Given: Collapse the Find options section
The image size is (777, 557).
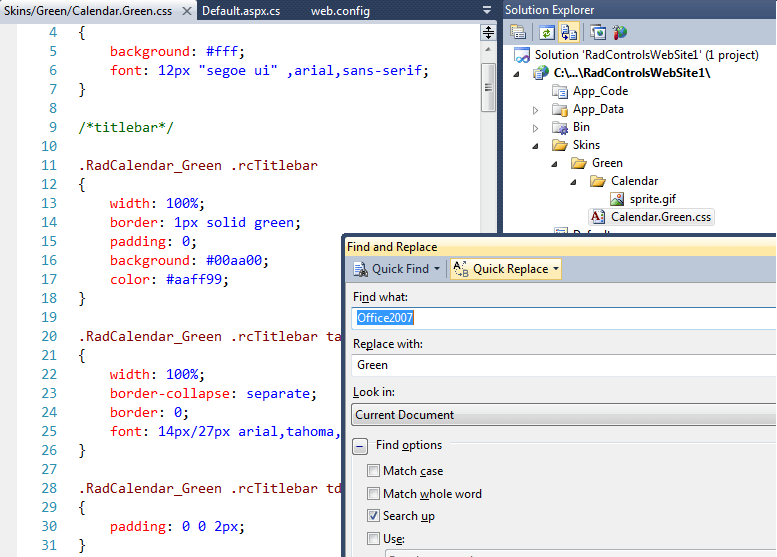Looking at the screenshot, I should pyautogui.click(x=360, y=446).
